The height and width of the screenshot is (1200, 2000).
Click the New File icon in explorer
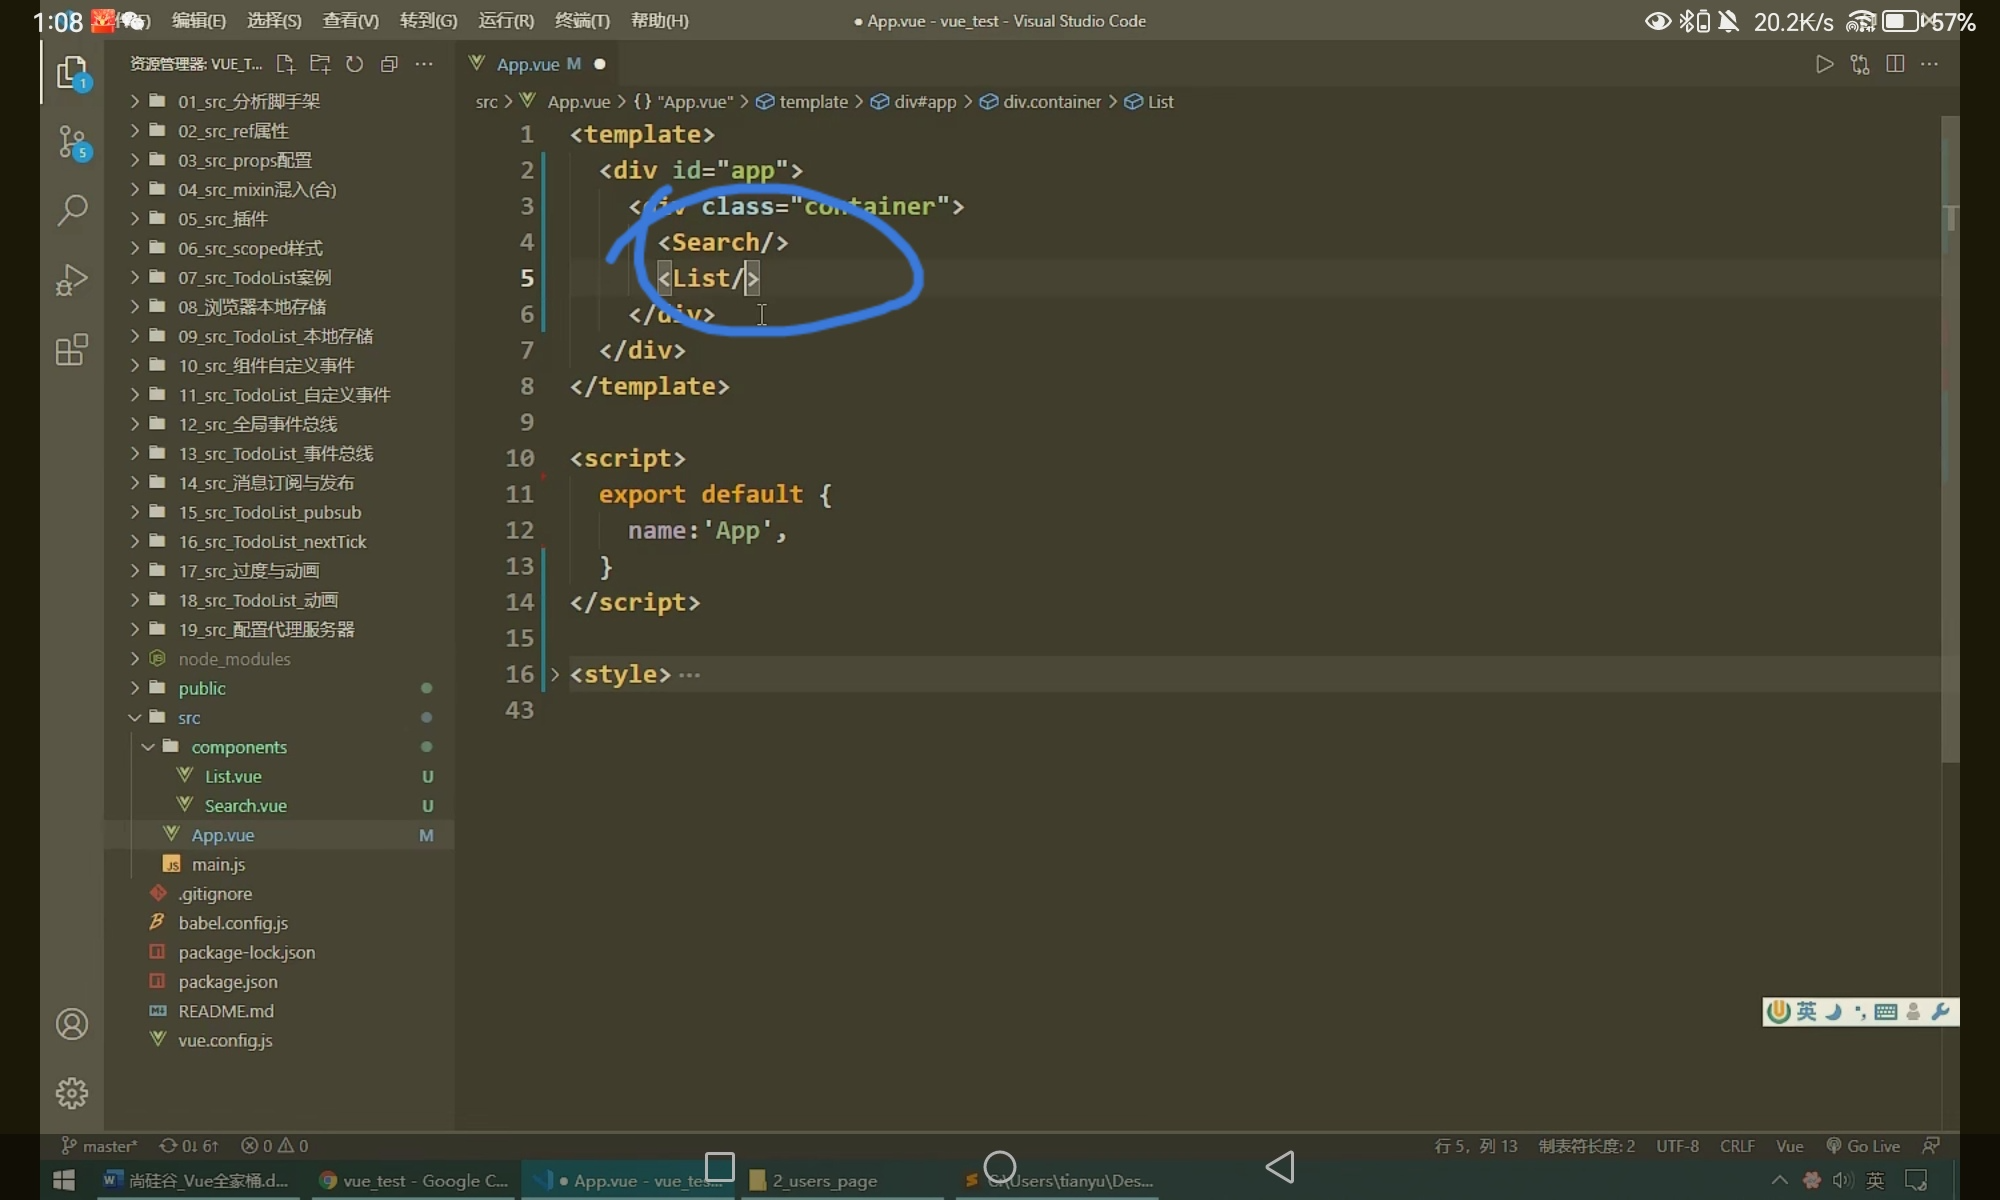coord(285,64)
